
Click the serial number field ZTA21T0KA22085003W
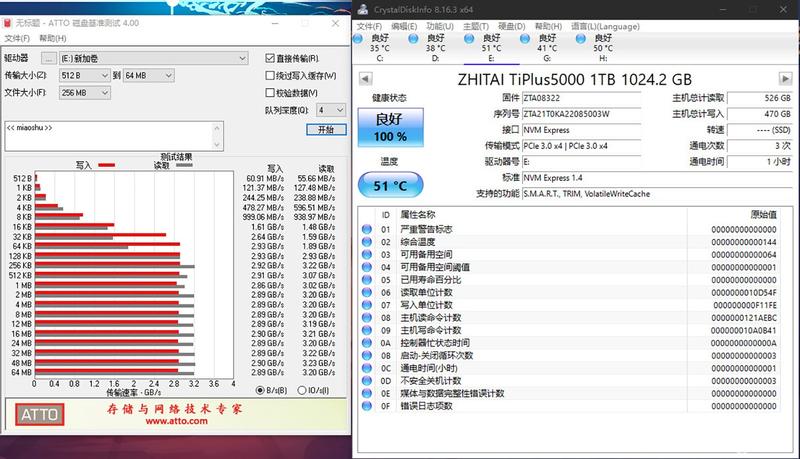582,114
